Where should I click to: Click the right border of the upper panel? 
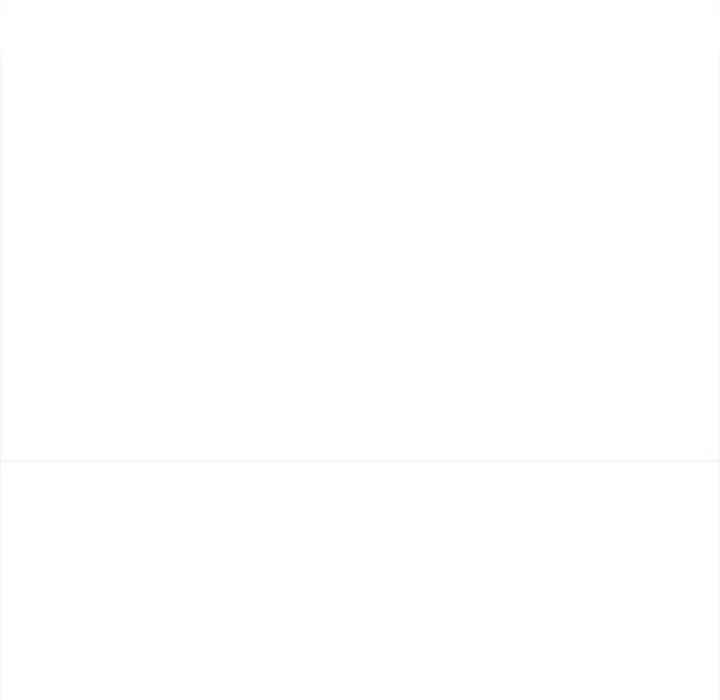(719, 255)
